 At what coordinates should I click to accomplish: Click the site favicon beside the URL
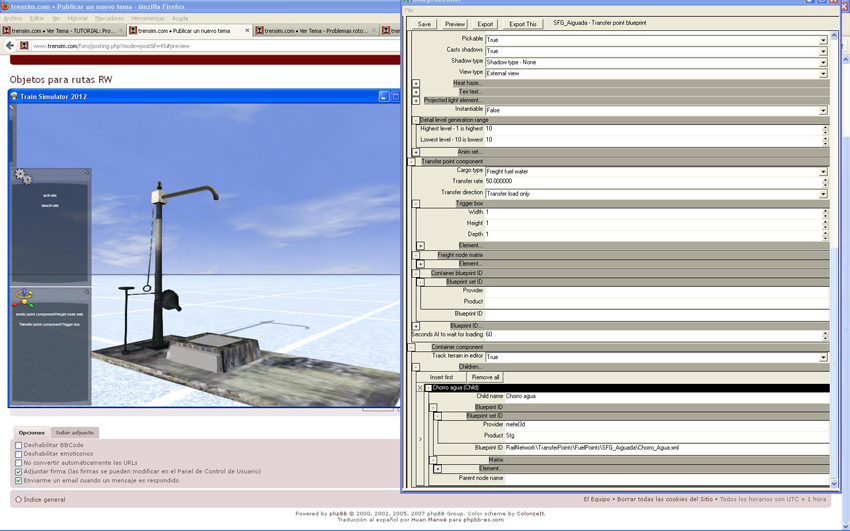pyautogui.click(x=25, y=46)
